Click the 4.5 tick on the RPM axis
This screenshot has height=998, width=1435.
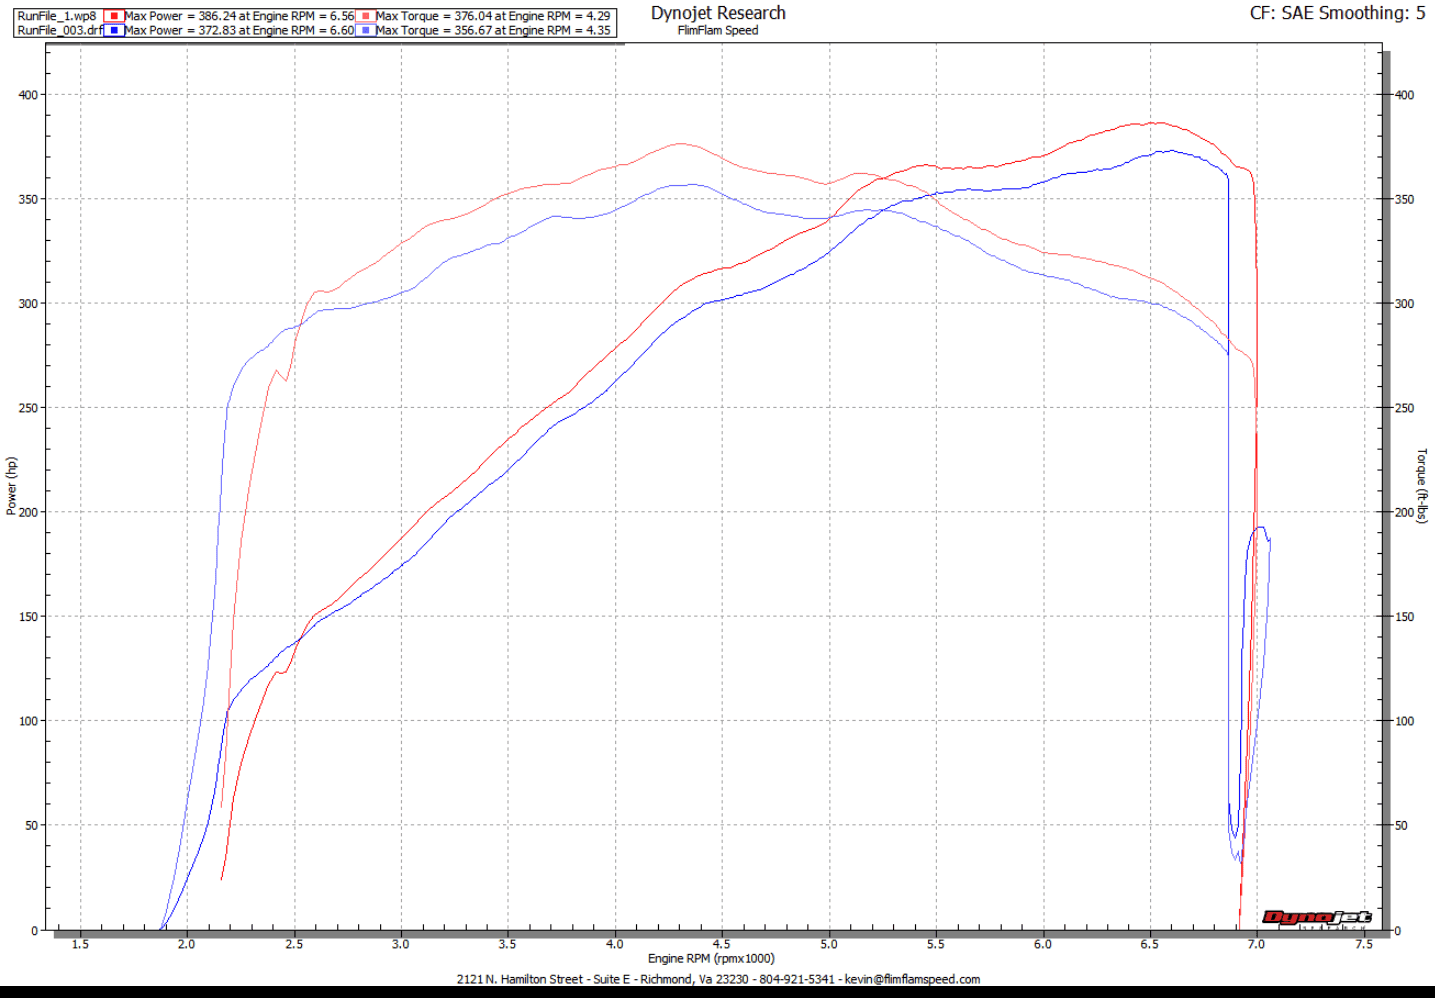(x=722, y=944)
